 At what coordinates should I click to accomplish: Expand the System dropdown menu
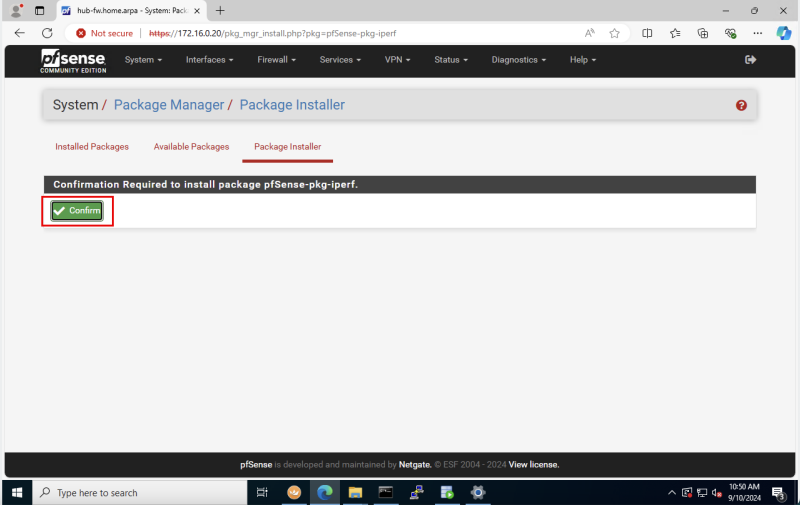143,60
